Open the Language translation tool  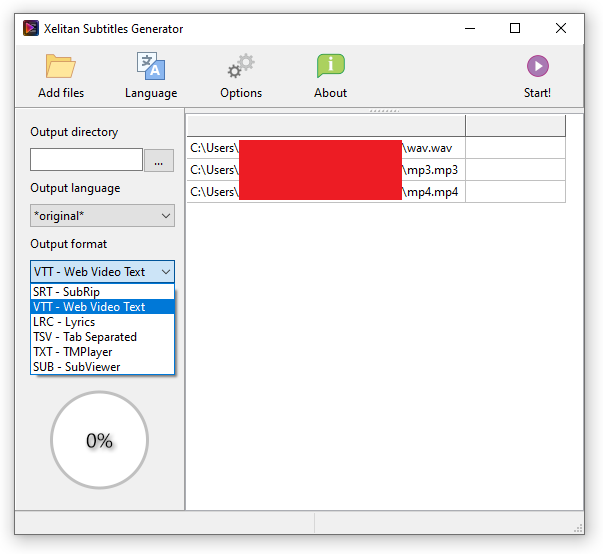(x=151, y=67)
